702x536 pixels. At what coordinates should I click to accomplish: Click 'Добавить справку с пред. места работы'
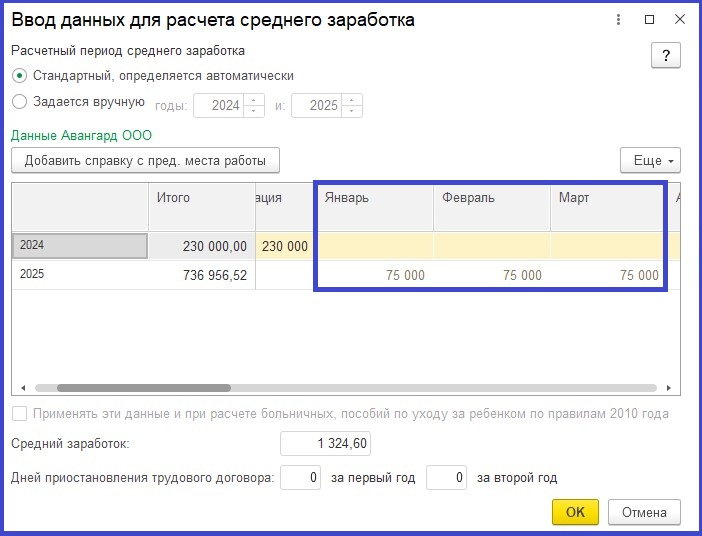pos(145,160)
